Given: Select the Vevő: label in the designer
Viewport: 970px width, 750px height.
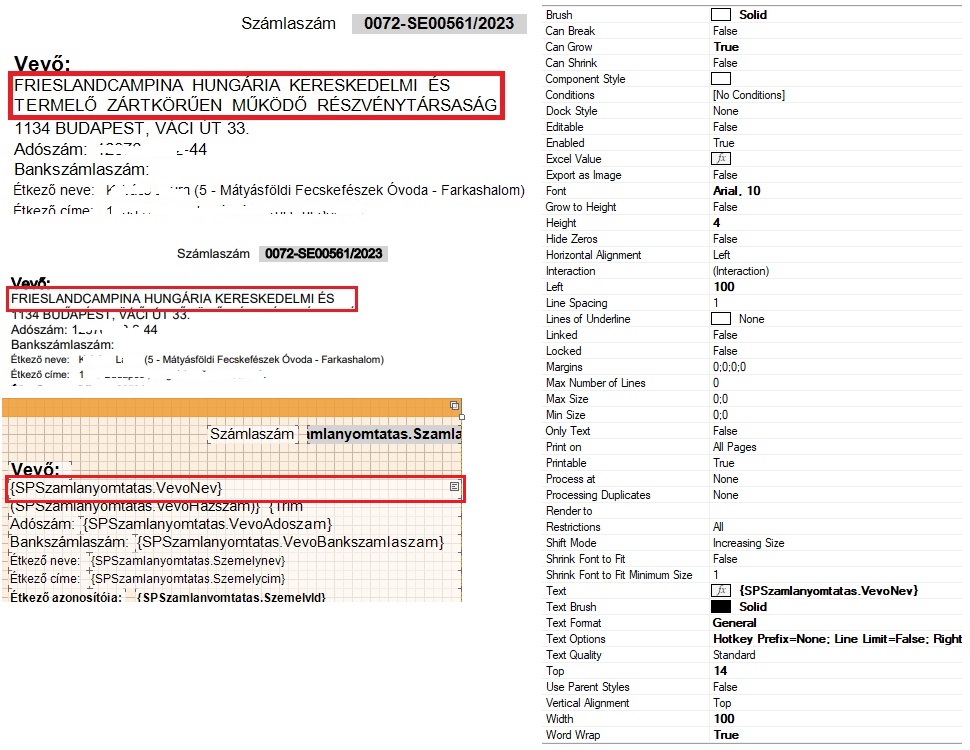Looking at the screenshot, I should (x=35, y=469).
